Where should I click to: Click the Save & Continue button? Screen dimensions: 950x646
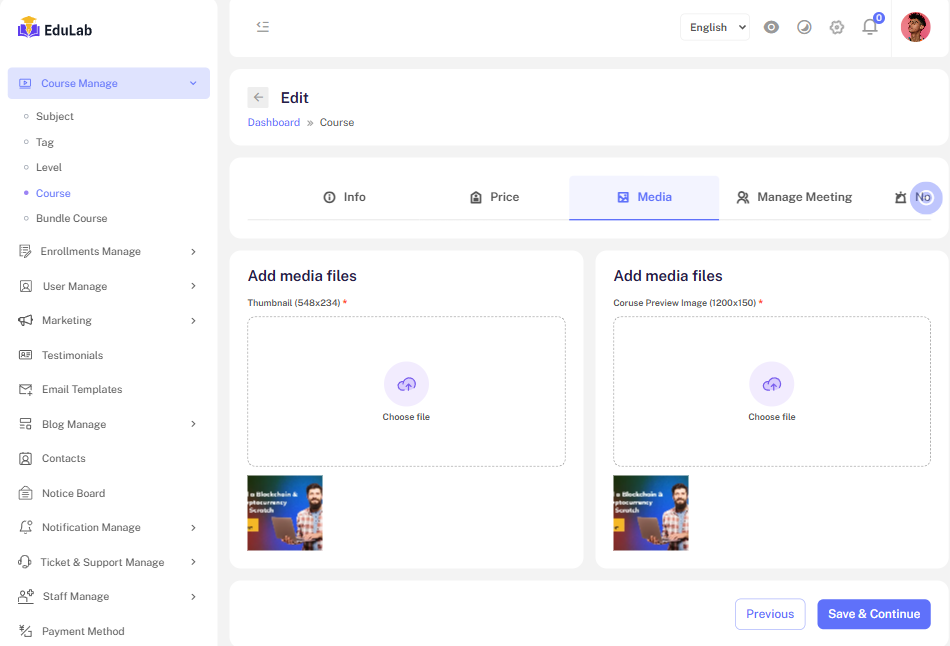(873, 614)
